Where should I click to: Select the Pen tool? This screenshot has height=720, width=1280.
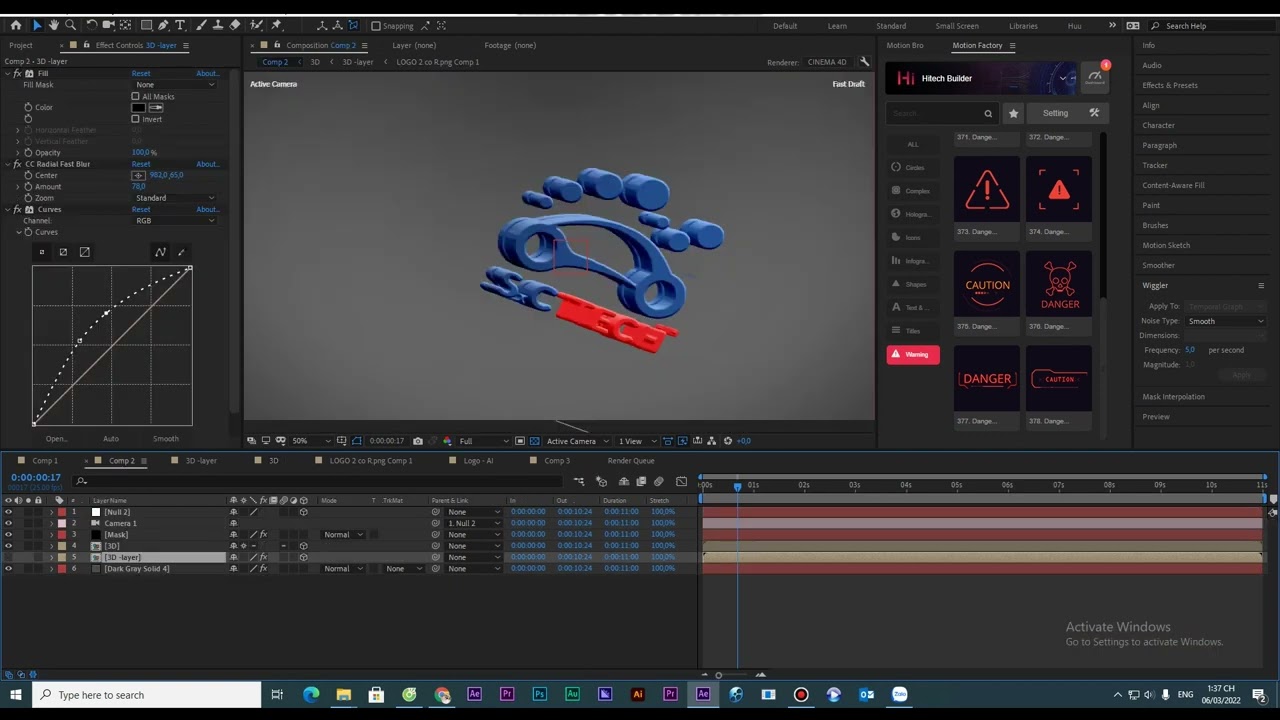click(x=163, y=25)
